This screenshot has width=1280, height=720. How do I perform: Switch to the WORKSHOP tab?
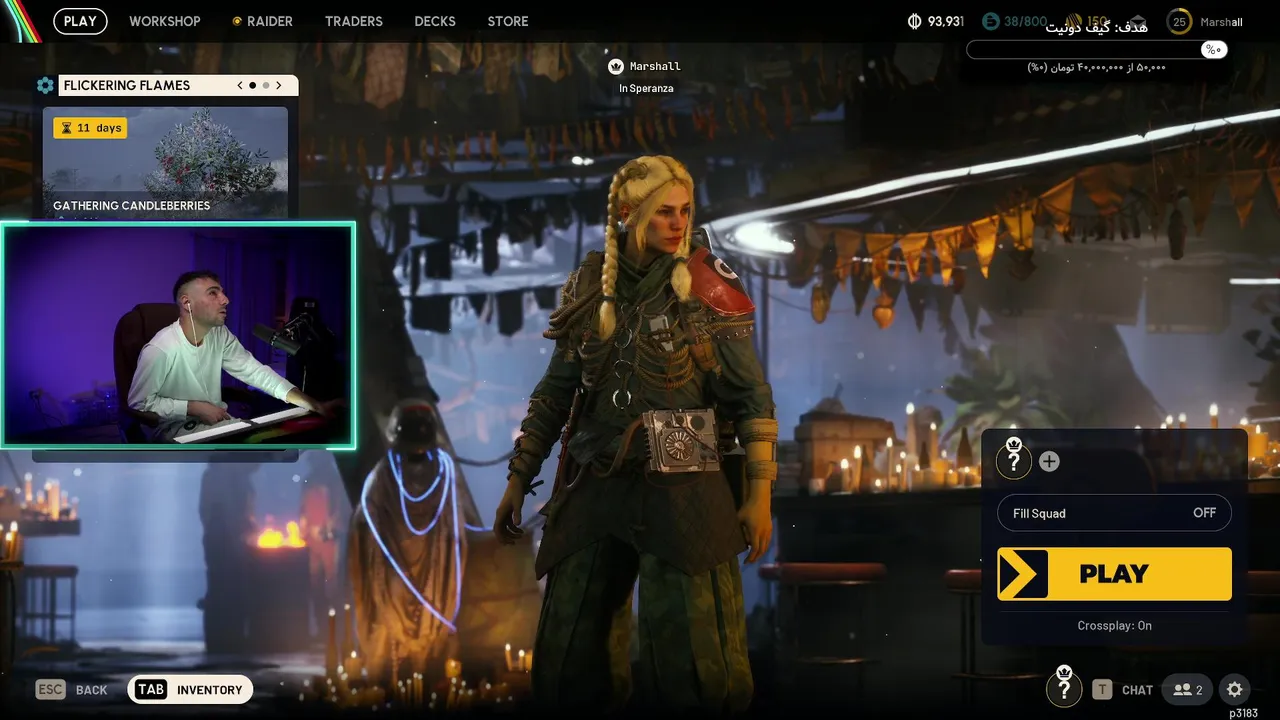(x=165, y=21)
